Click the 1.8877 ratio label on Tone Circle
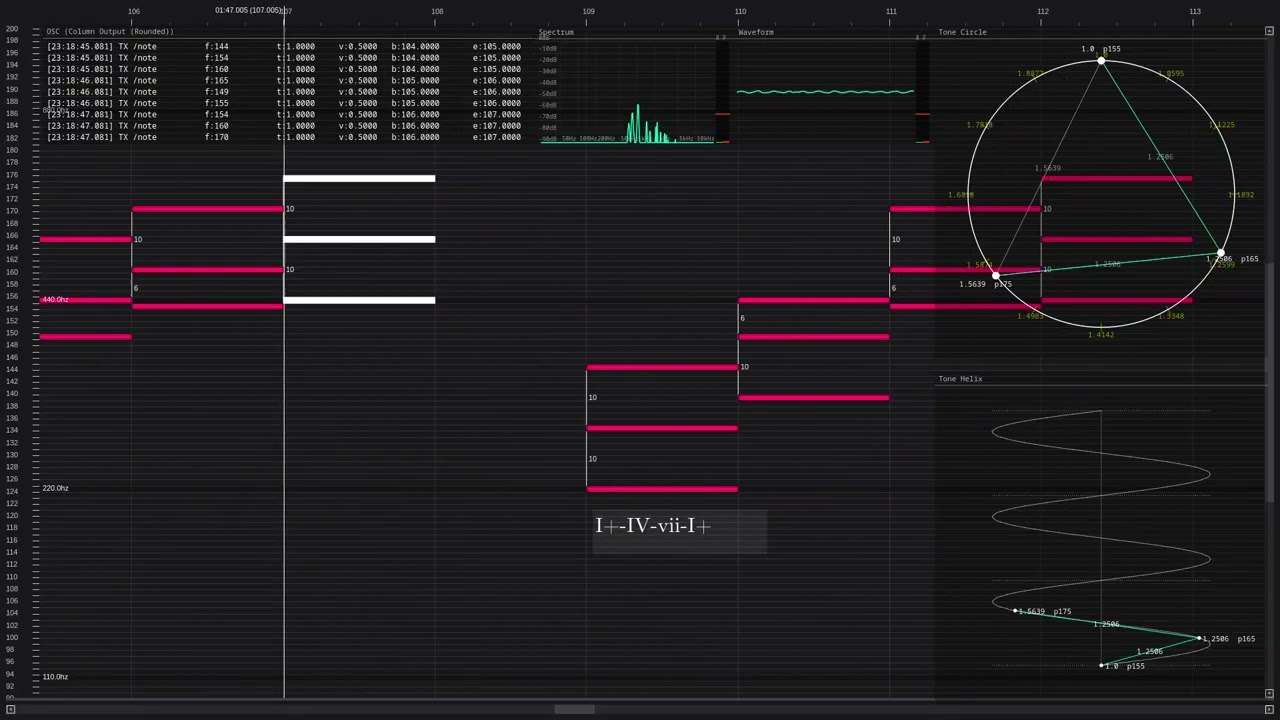This screenshot has height=720, width=1280. [1030, 74]
